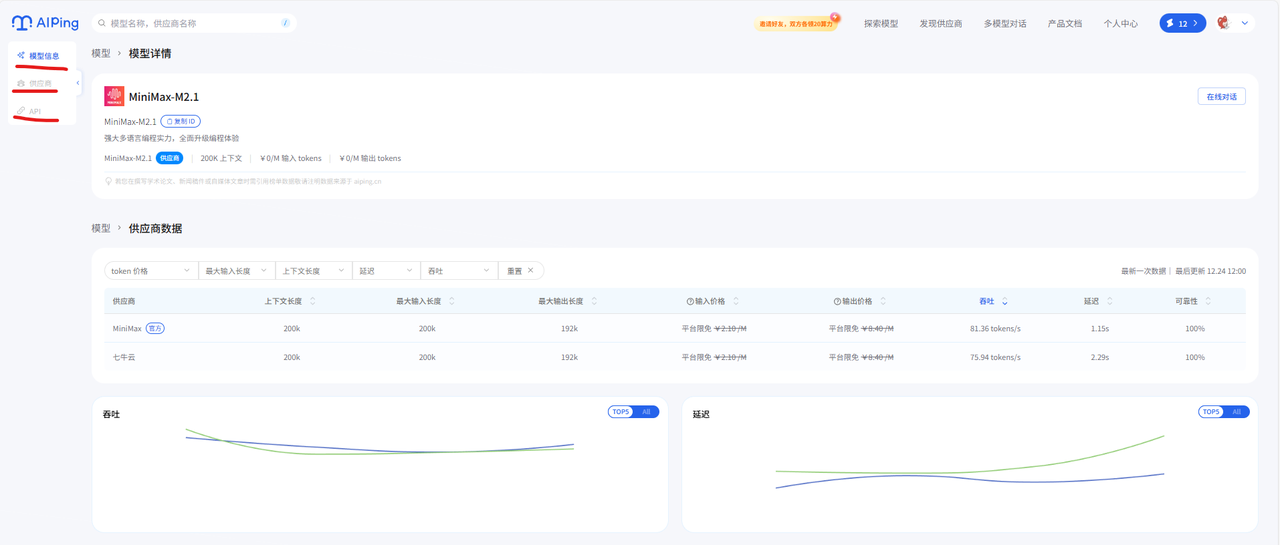Image resolution: width=1280 pixels, height=545 pixels.
Task: Sort by 上下文长度 column arrows
Action: pyautogui.click(x=313, y=301)
